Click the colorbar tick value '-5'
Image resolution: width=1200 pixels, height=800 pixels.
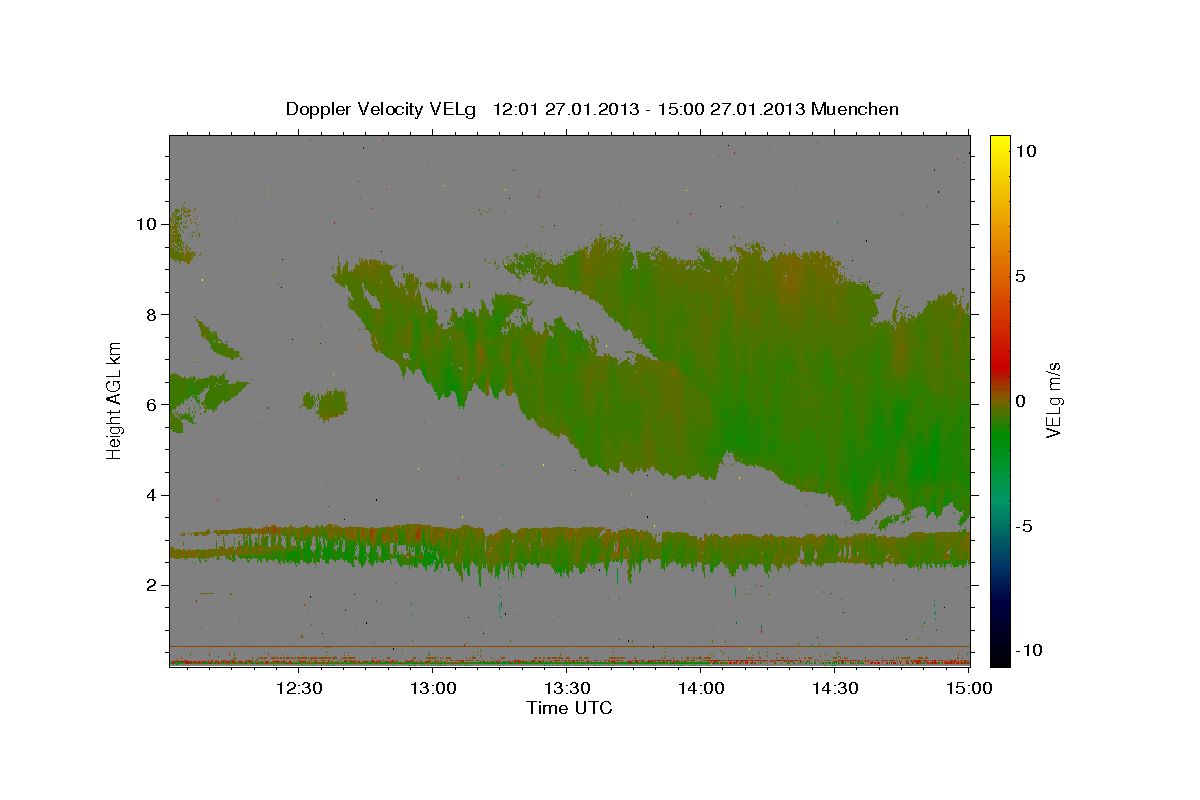click(x=1023, y=526)
